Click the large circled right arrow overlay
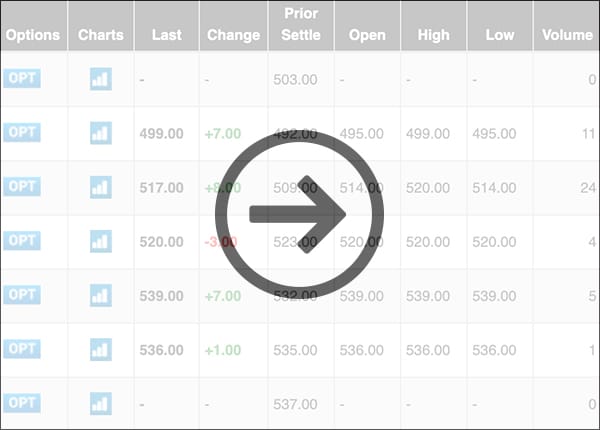This screenshot has width=600, height=430. 299,214
